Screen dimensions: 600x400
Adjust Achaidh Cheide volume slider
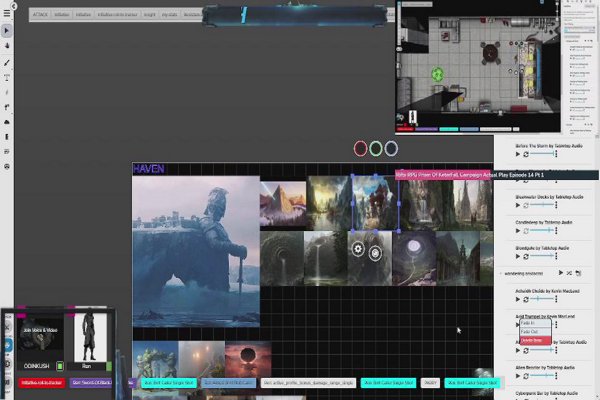point(542,299)
